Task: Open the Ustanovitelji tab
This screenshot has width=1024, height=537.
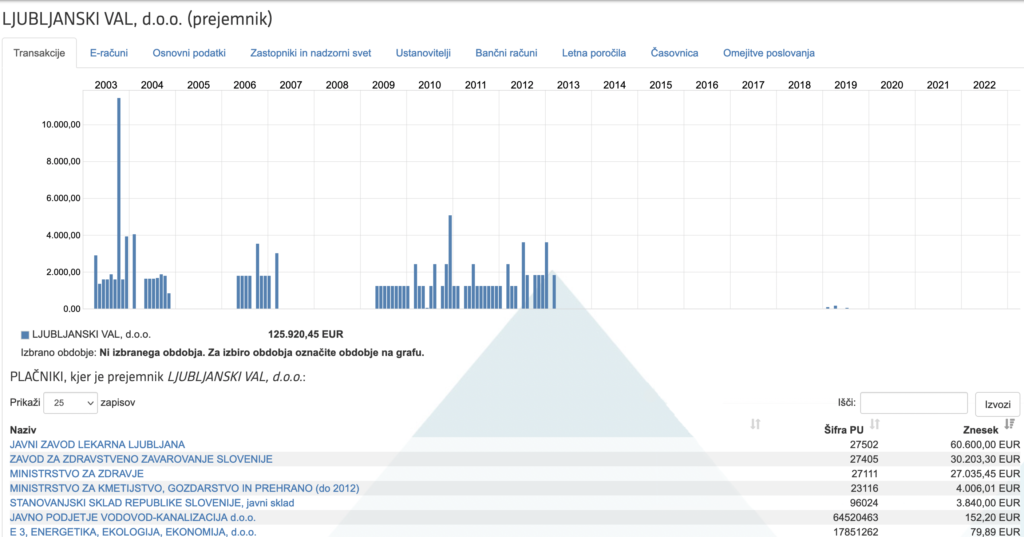Action: (x=423, y=53)
